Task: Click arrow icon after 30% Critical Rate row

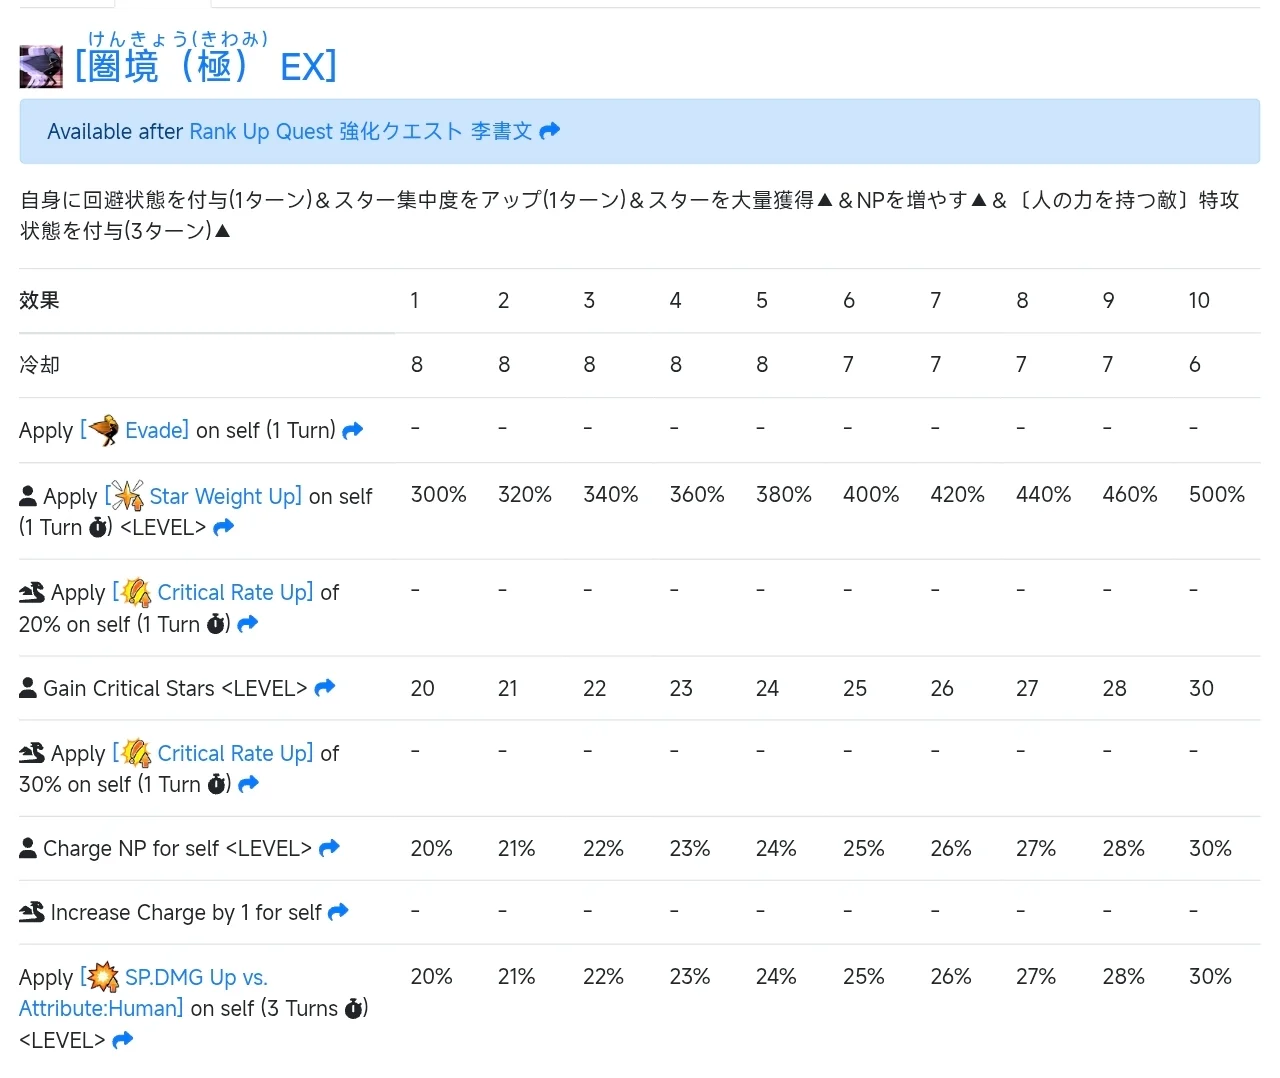Action: (249, 784)
